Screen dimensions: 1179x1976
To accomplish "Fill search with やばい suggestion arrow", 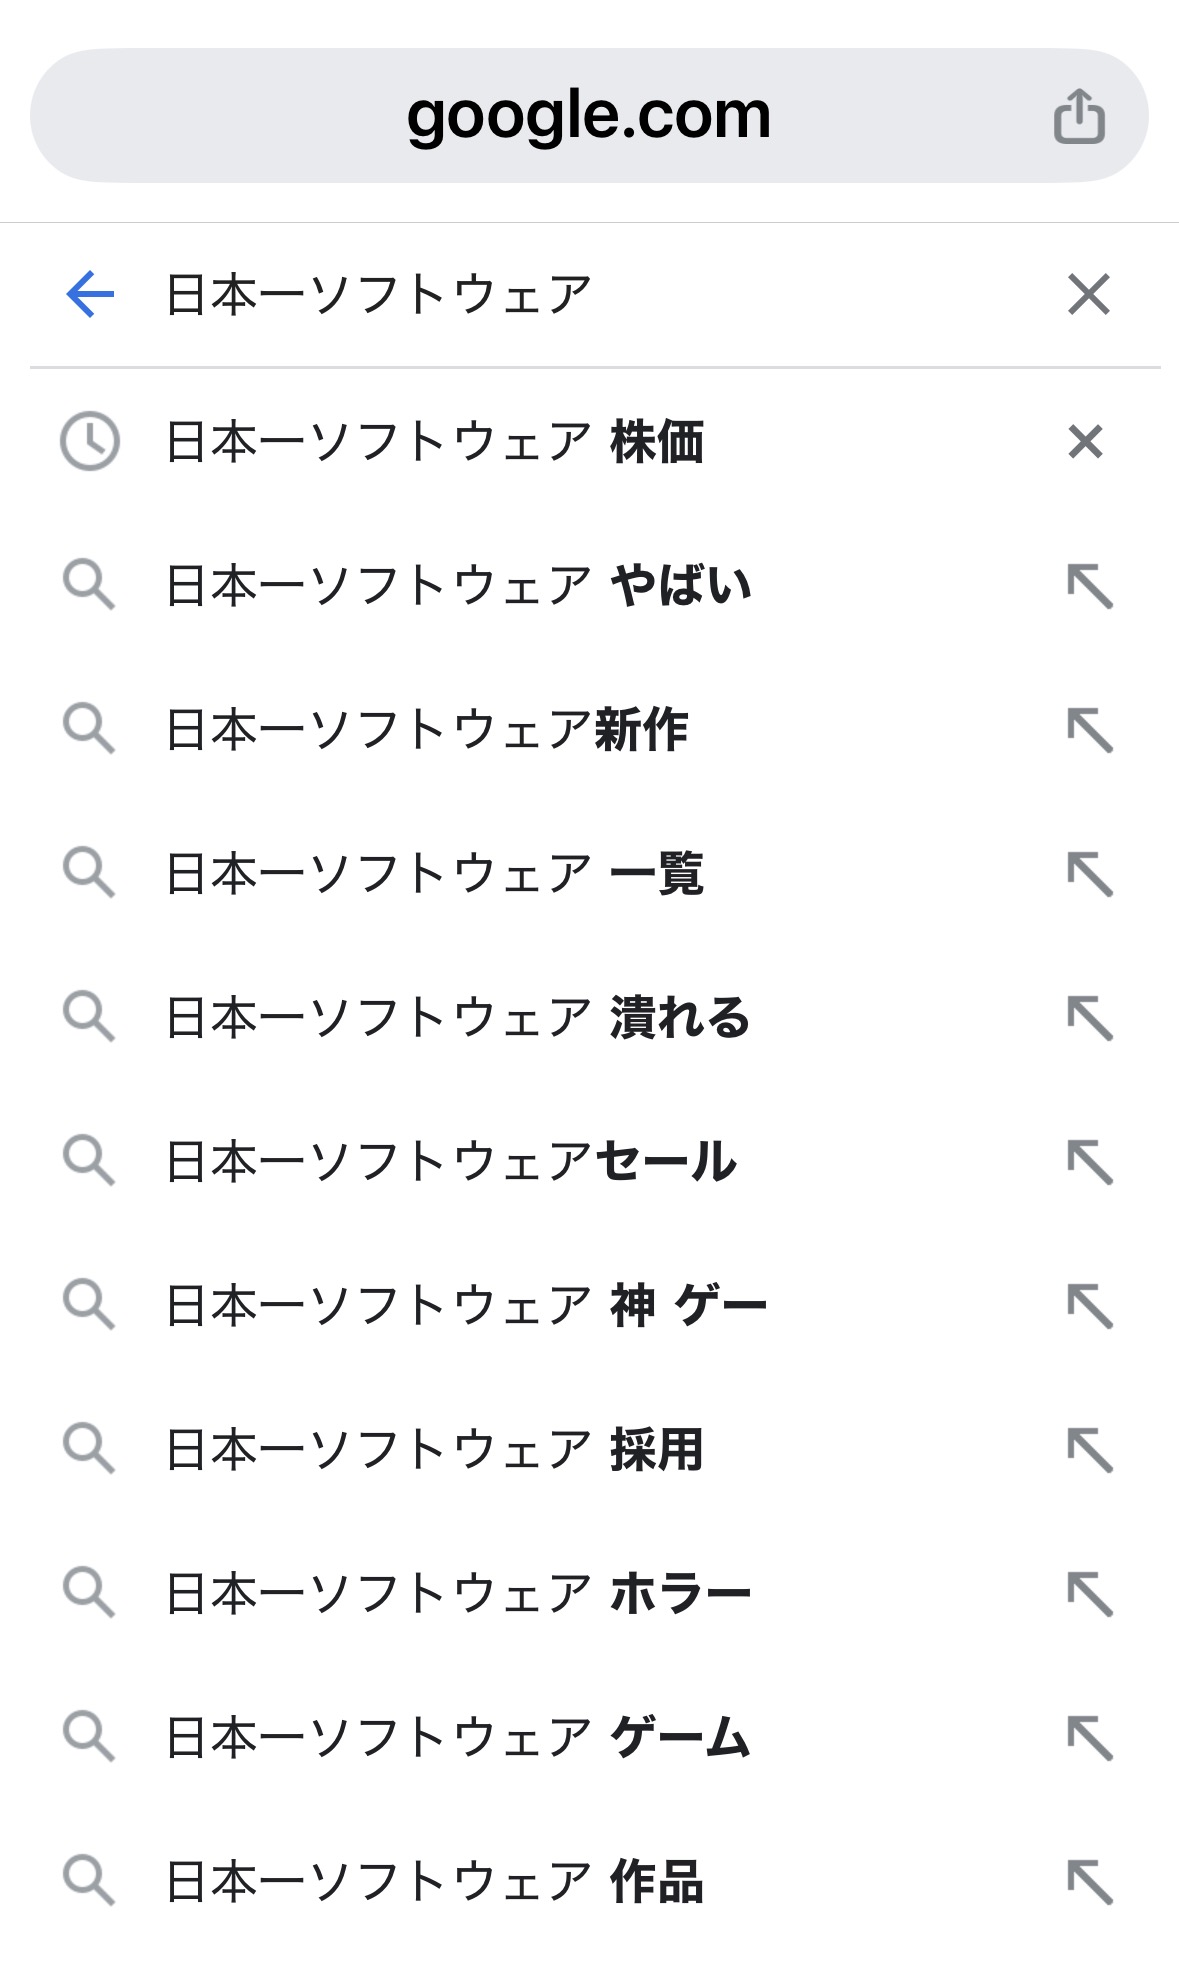I will [x=1089, y=586].
